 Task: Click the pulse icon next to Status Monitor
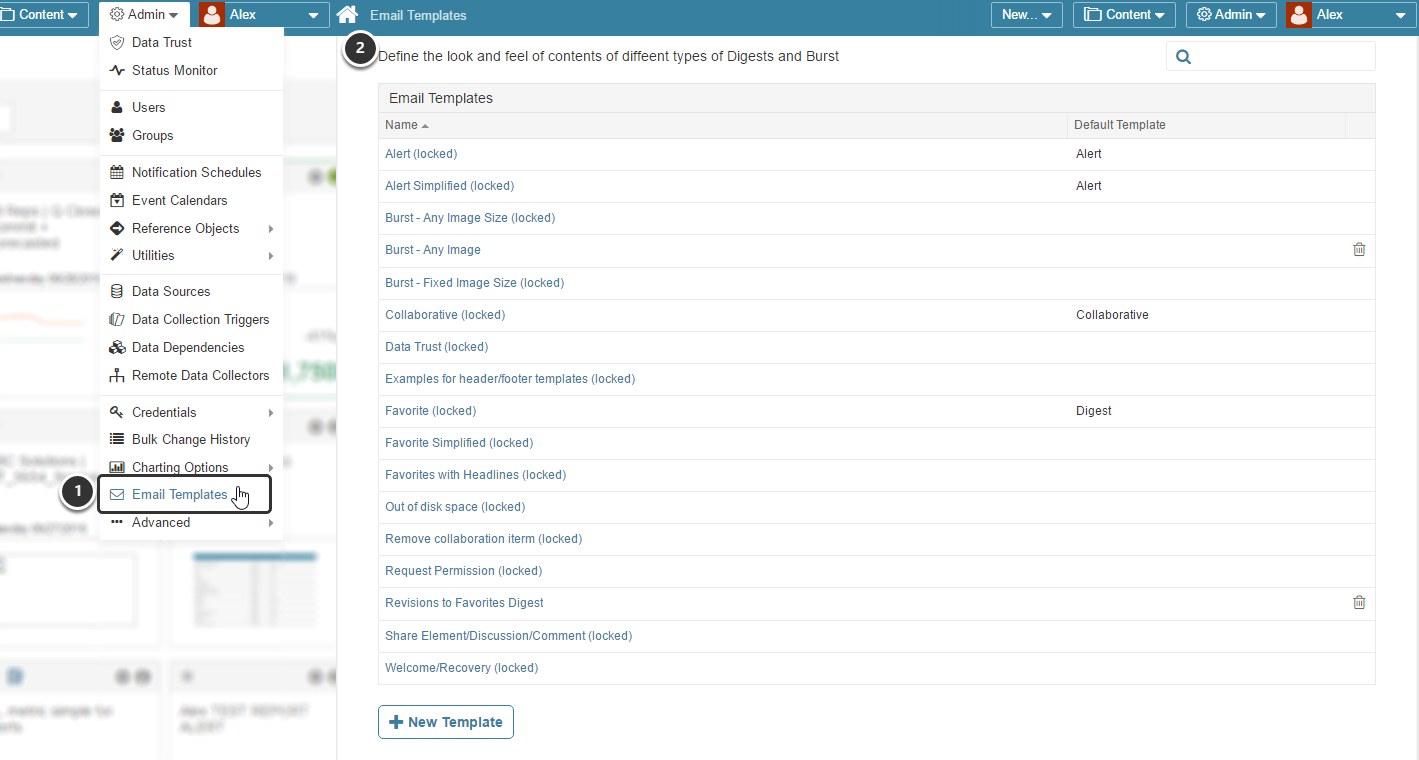pyautogui.click(x=117, y=70)
